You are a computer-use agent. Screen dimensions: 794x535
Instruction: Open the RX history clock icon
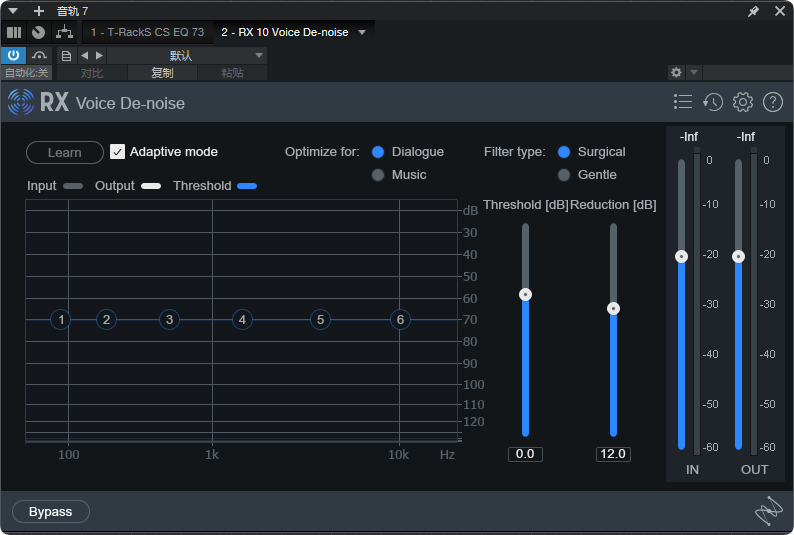[713, 102]
